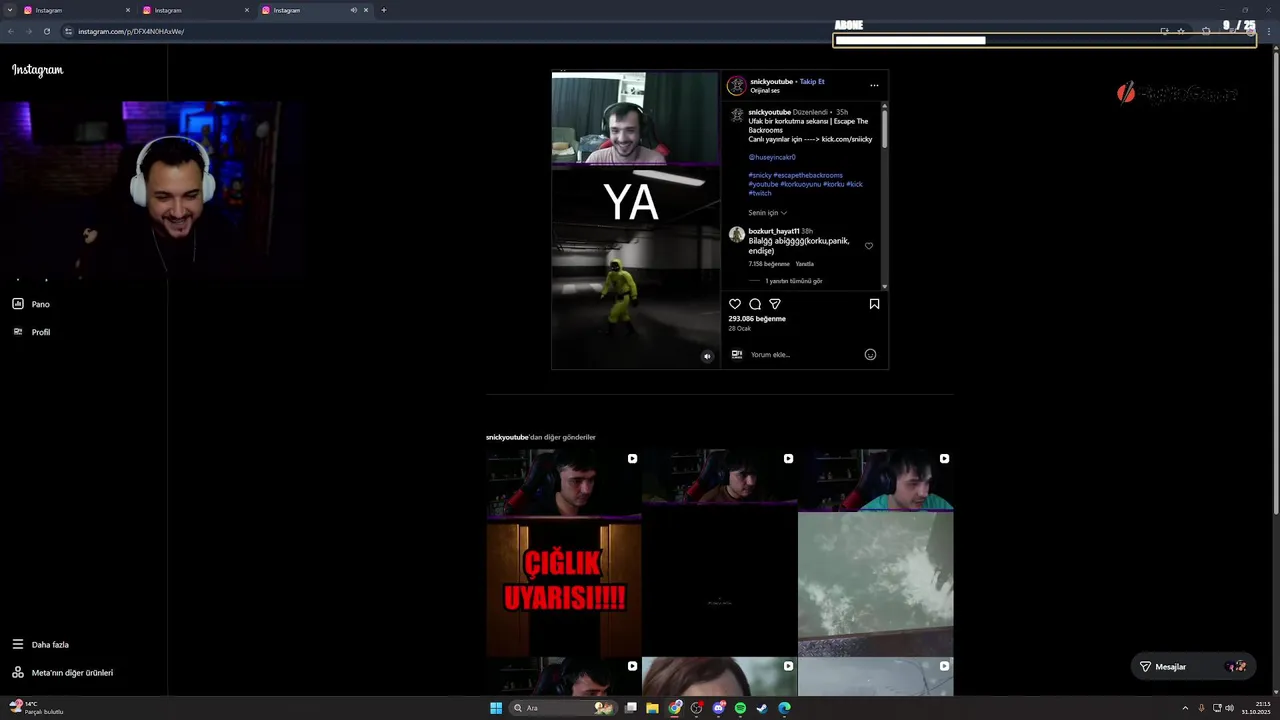Reload the page

[46, 31]
